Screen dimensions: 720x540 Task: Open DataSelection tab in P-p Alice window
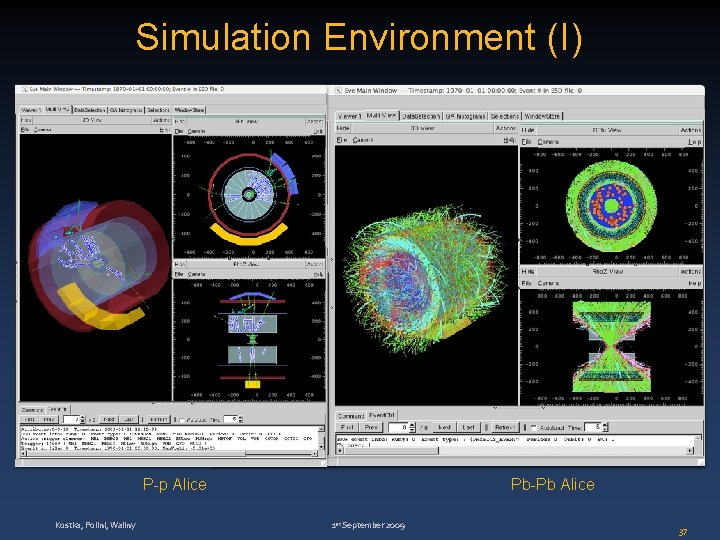[x=90, y=110]
